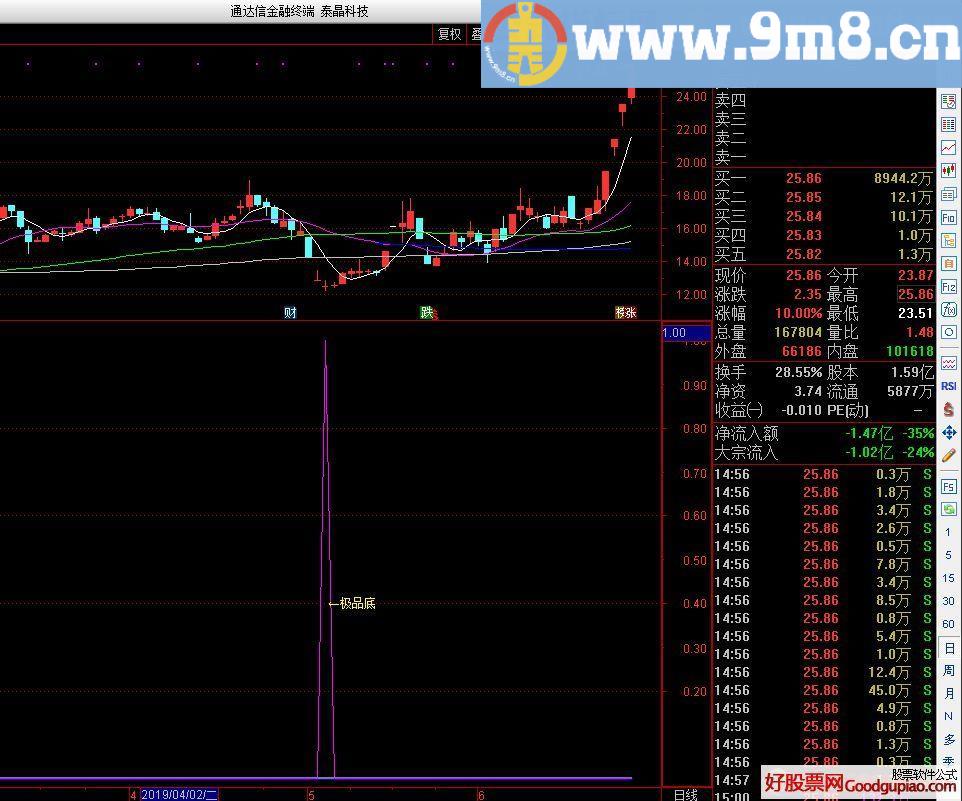Open the quote list grid icon
The height and width of the screenshot is (801, 962).
click(x=948, y=125)
